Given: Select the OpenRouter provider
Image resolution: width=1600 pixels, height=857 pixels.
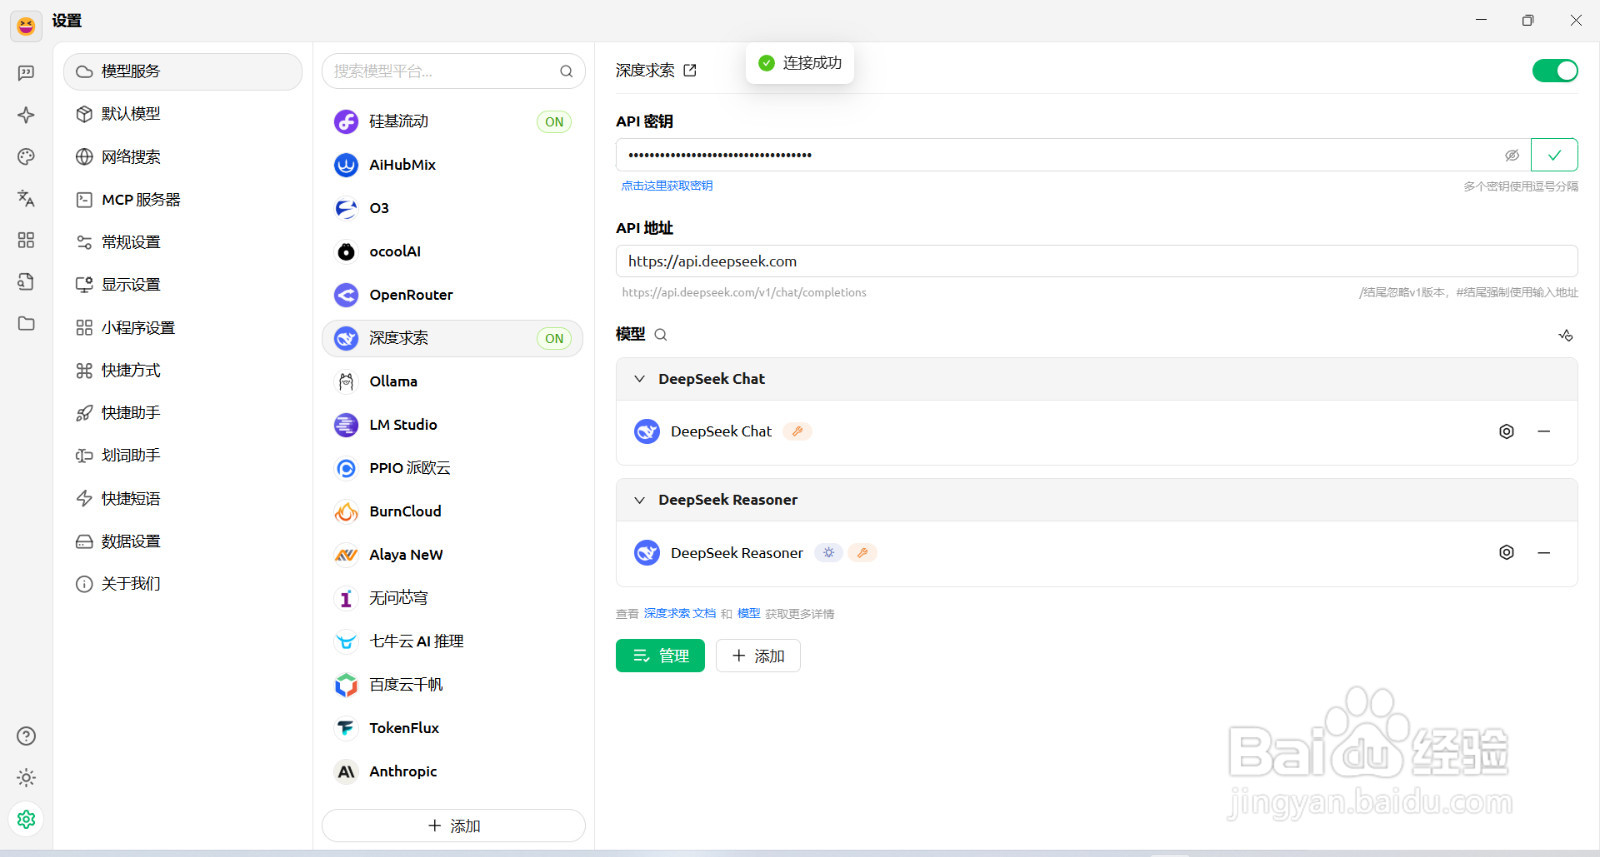Looking at the screenshot, I should click(453, 295).
